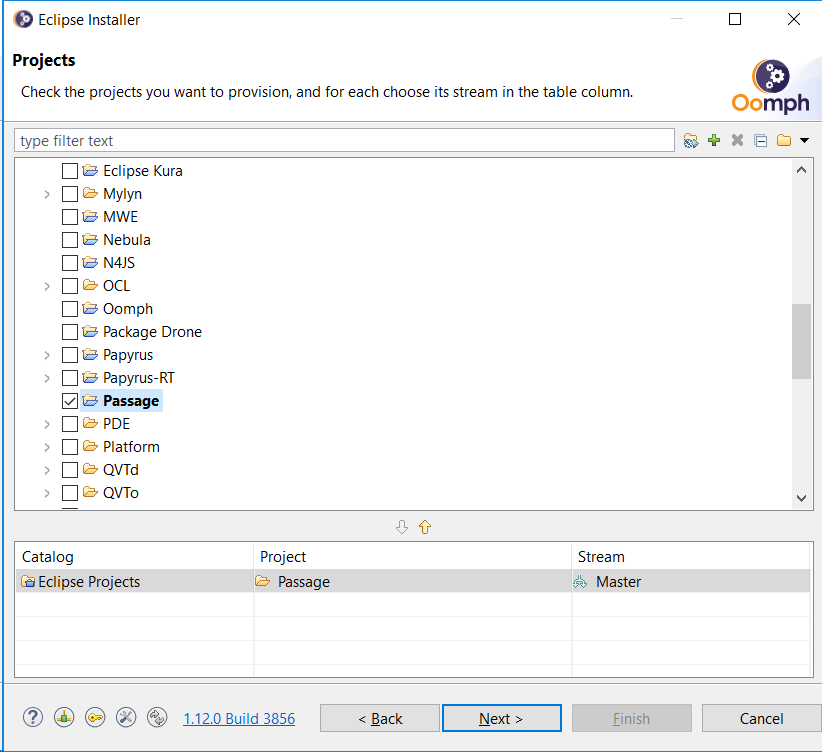This screenshot has width=822, height=752.
Task: Click the update refresh arrows icon
Action: pyautogui.click(x=157, y=717)
